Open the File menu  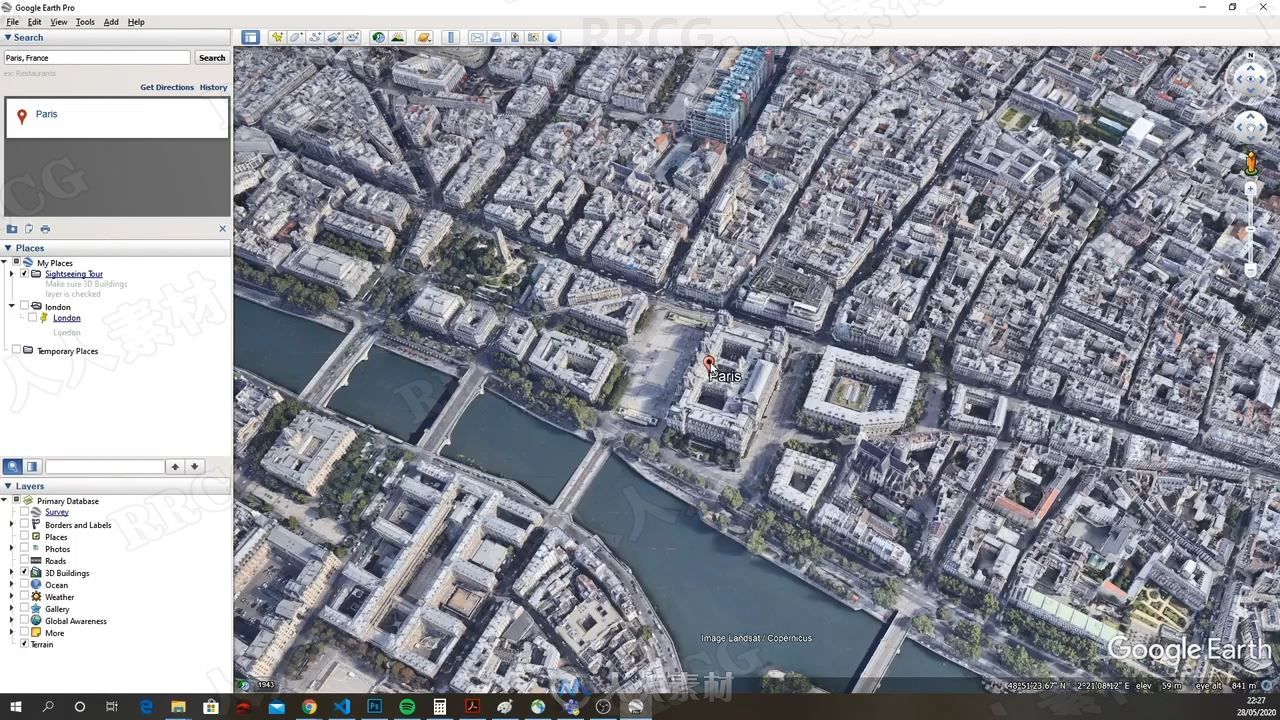point(12,22)
